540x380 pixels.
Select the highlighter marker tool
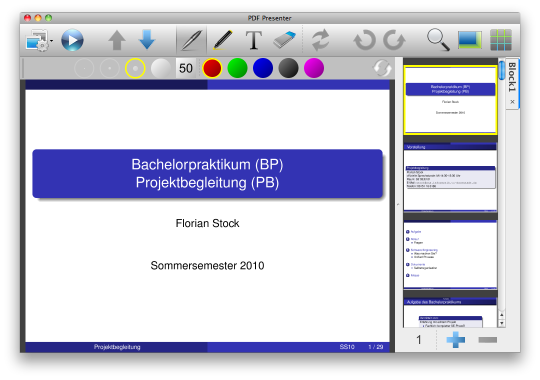[x=223, y=40]
